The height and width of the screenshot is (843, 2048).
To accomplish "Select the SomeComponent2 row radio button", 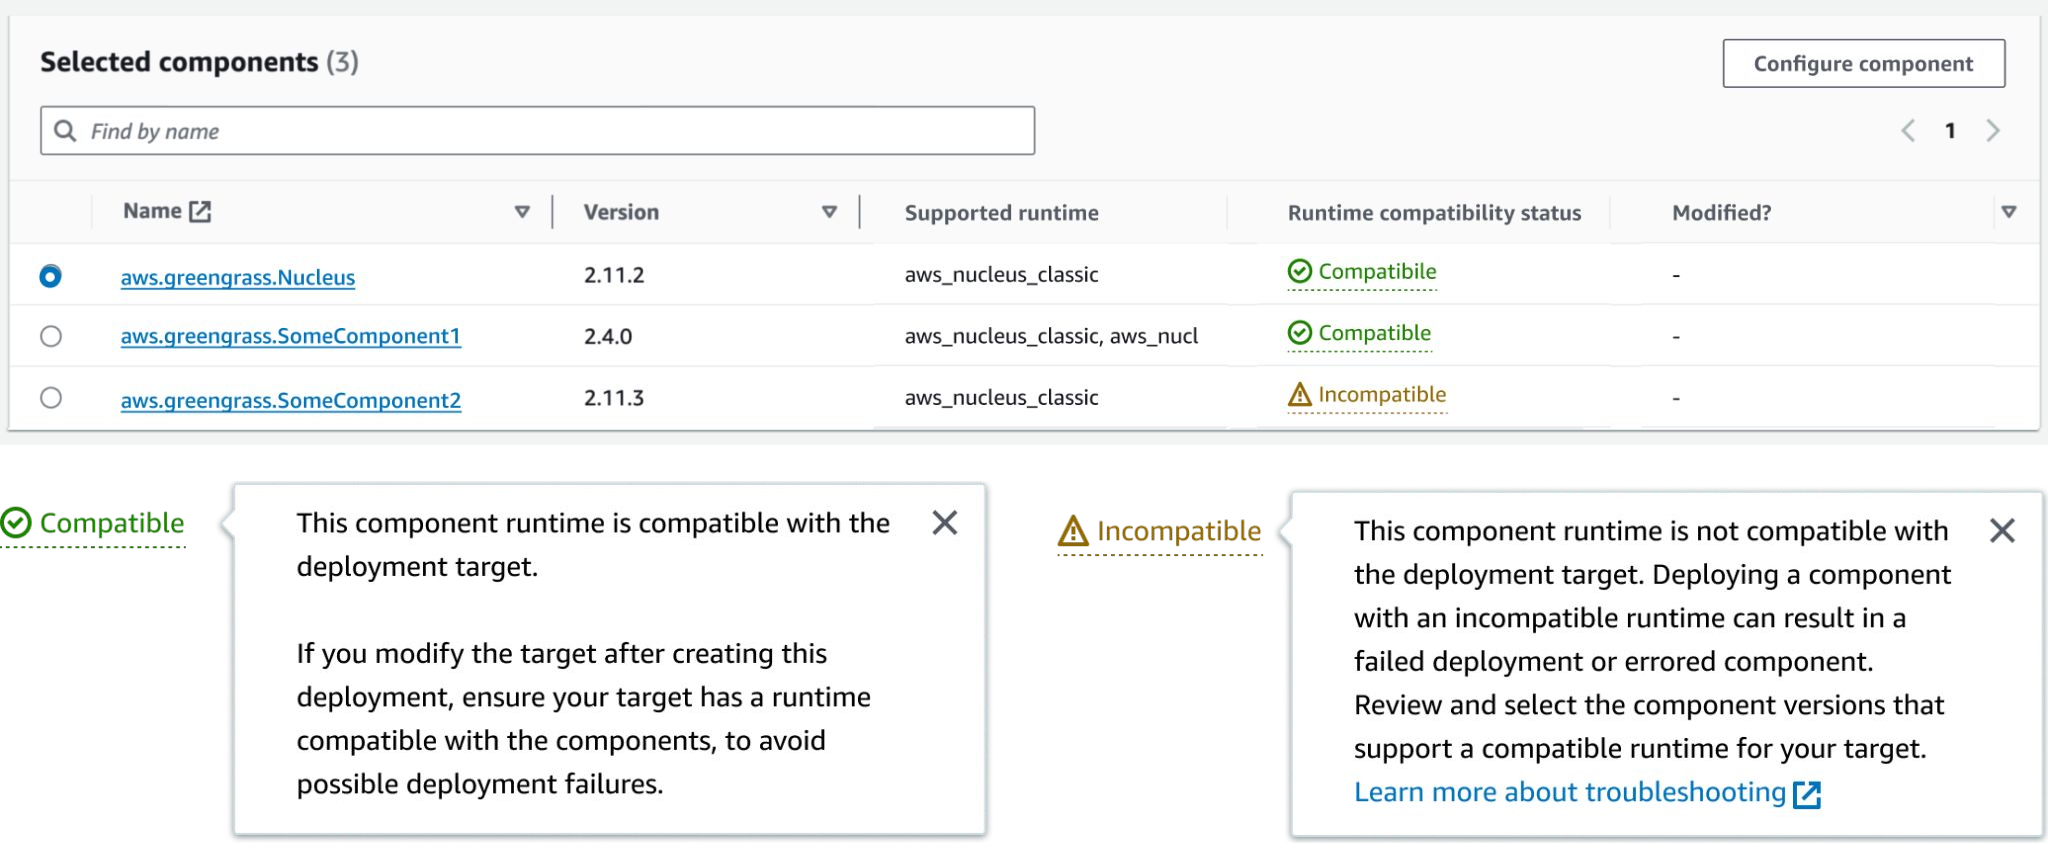I will click(x=50, y=398).
